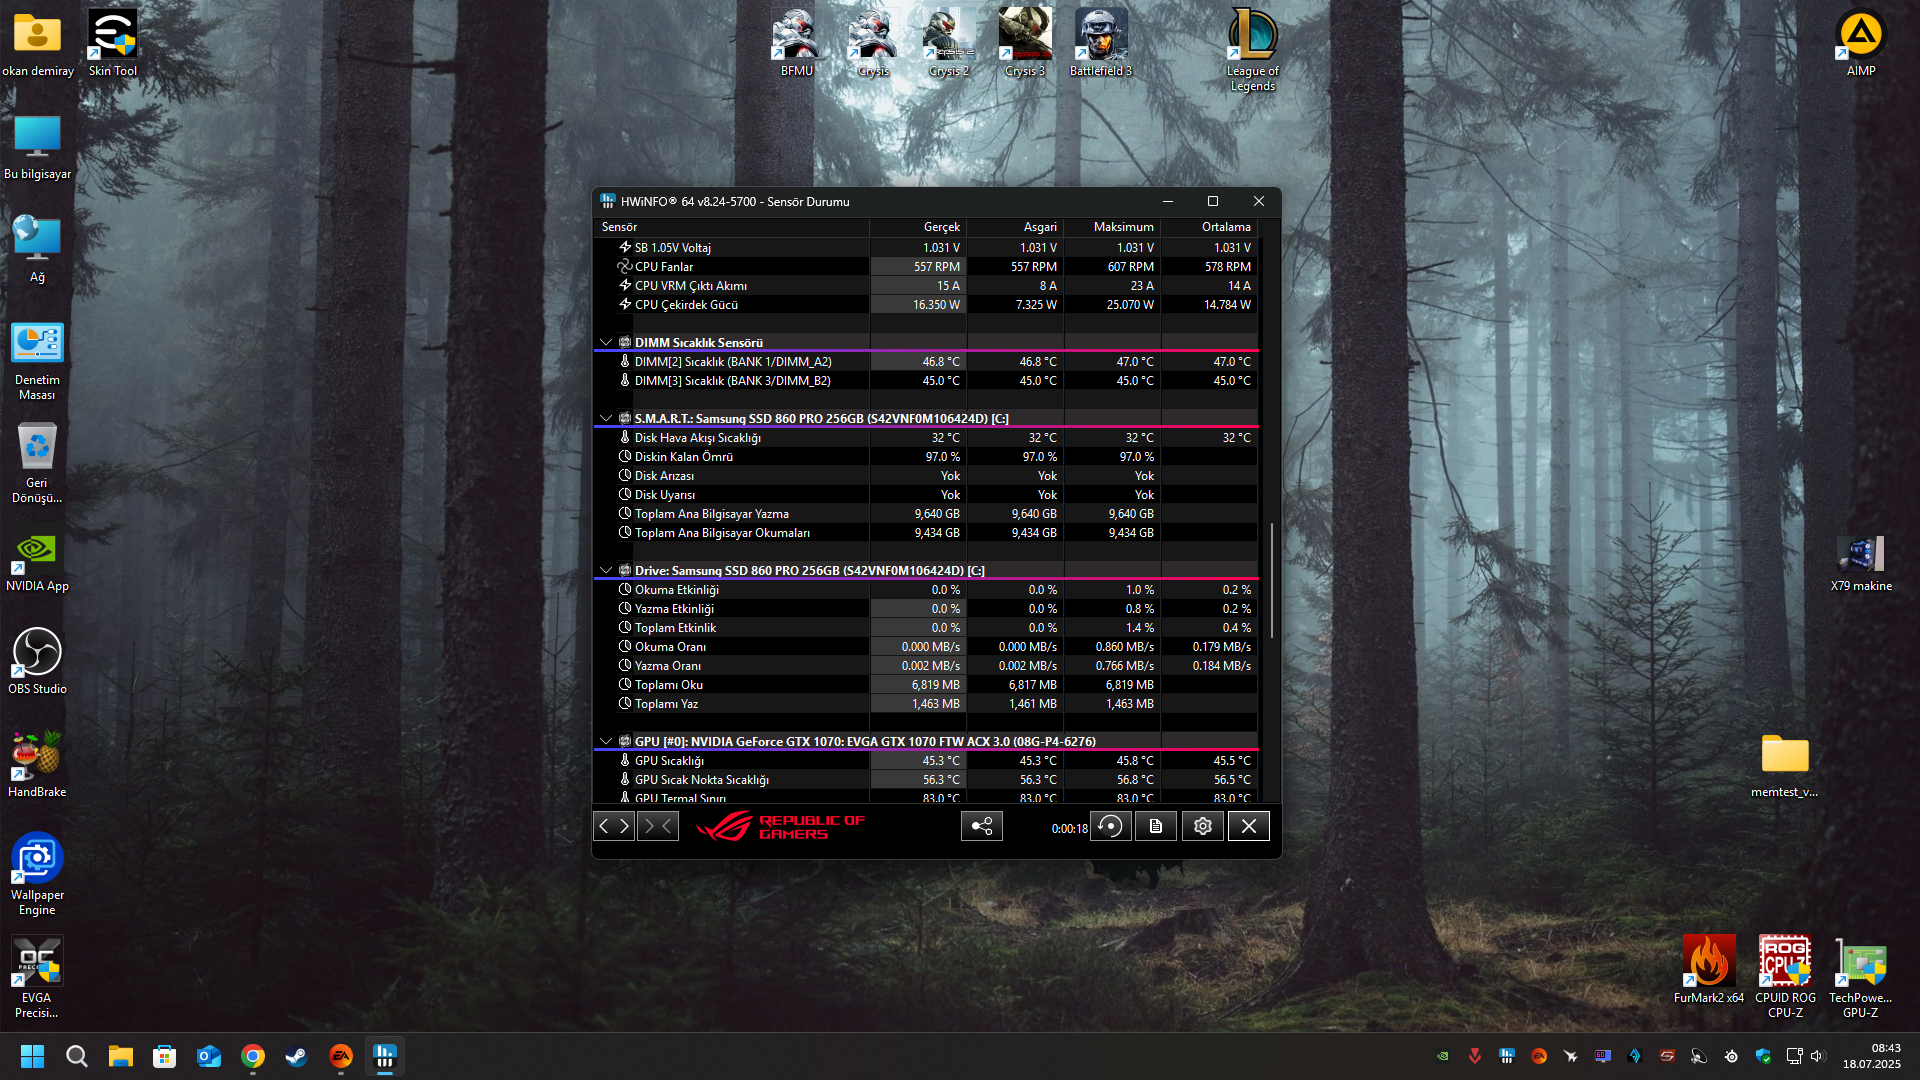Click the expand-right arrow in HWiNFO toolbar

[x=625, y=826]
